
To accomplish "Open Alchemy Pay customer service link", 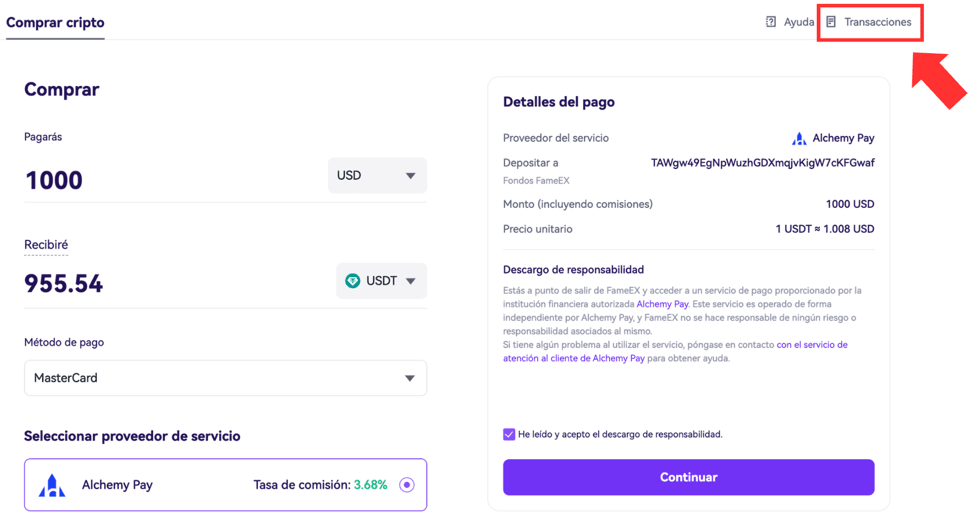I will (x=675, y=352).
